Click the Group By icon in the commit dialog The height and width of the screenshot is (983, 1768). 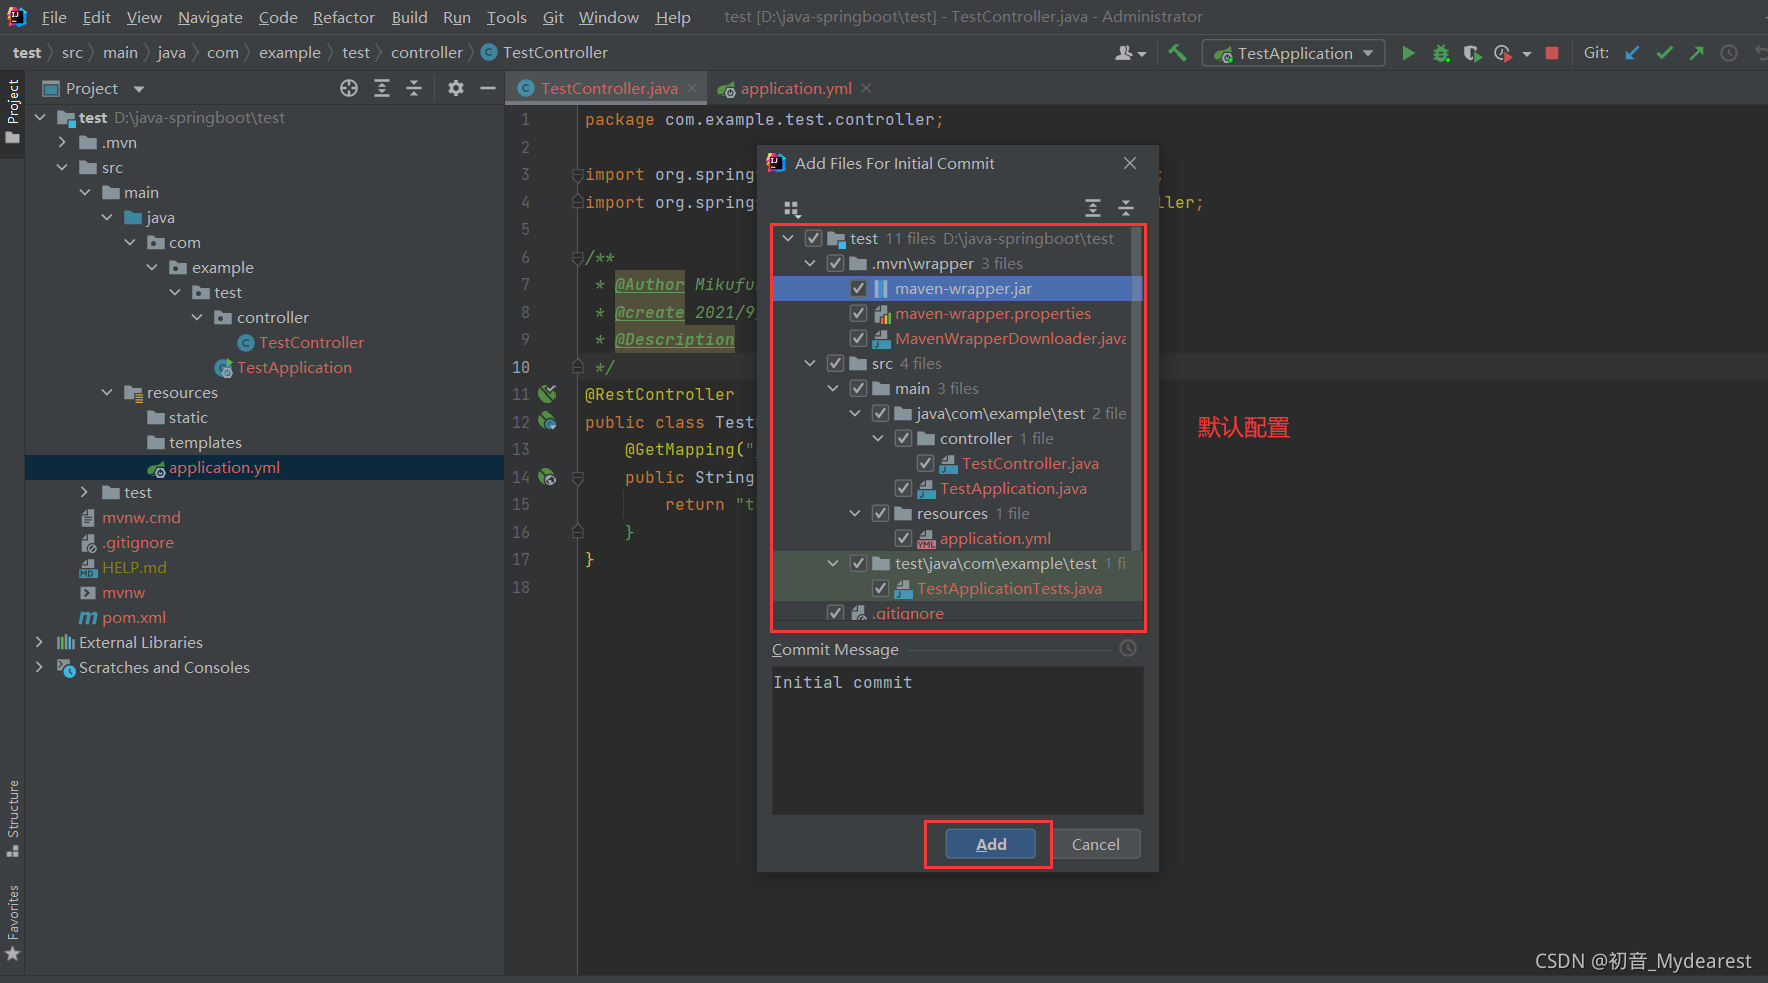pos(792,208)
